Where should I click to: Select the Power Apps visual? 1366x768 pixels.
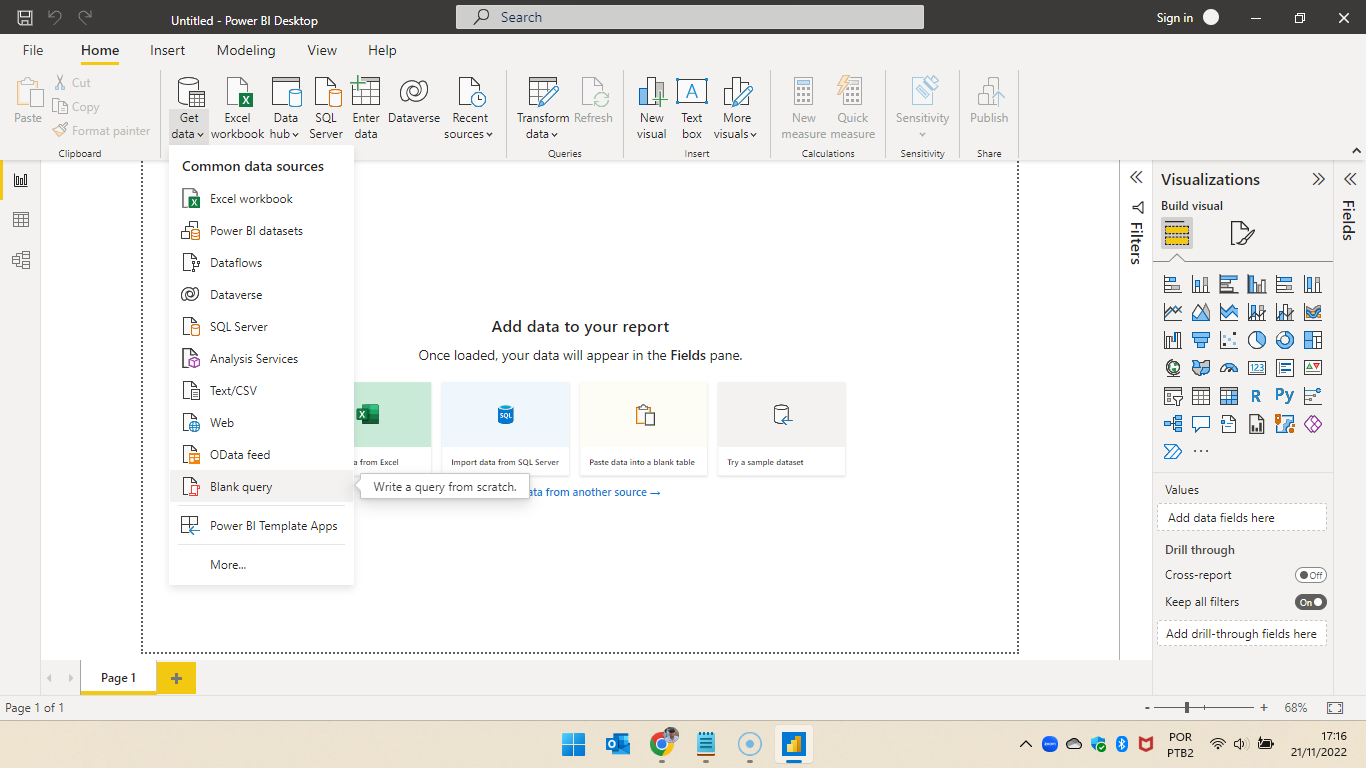[x=1313, y=424]
